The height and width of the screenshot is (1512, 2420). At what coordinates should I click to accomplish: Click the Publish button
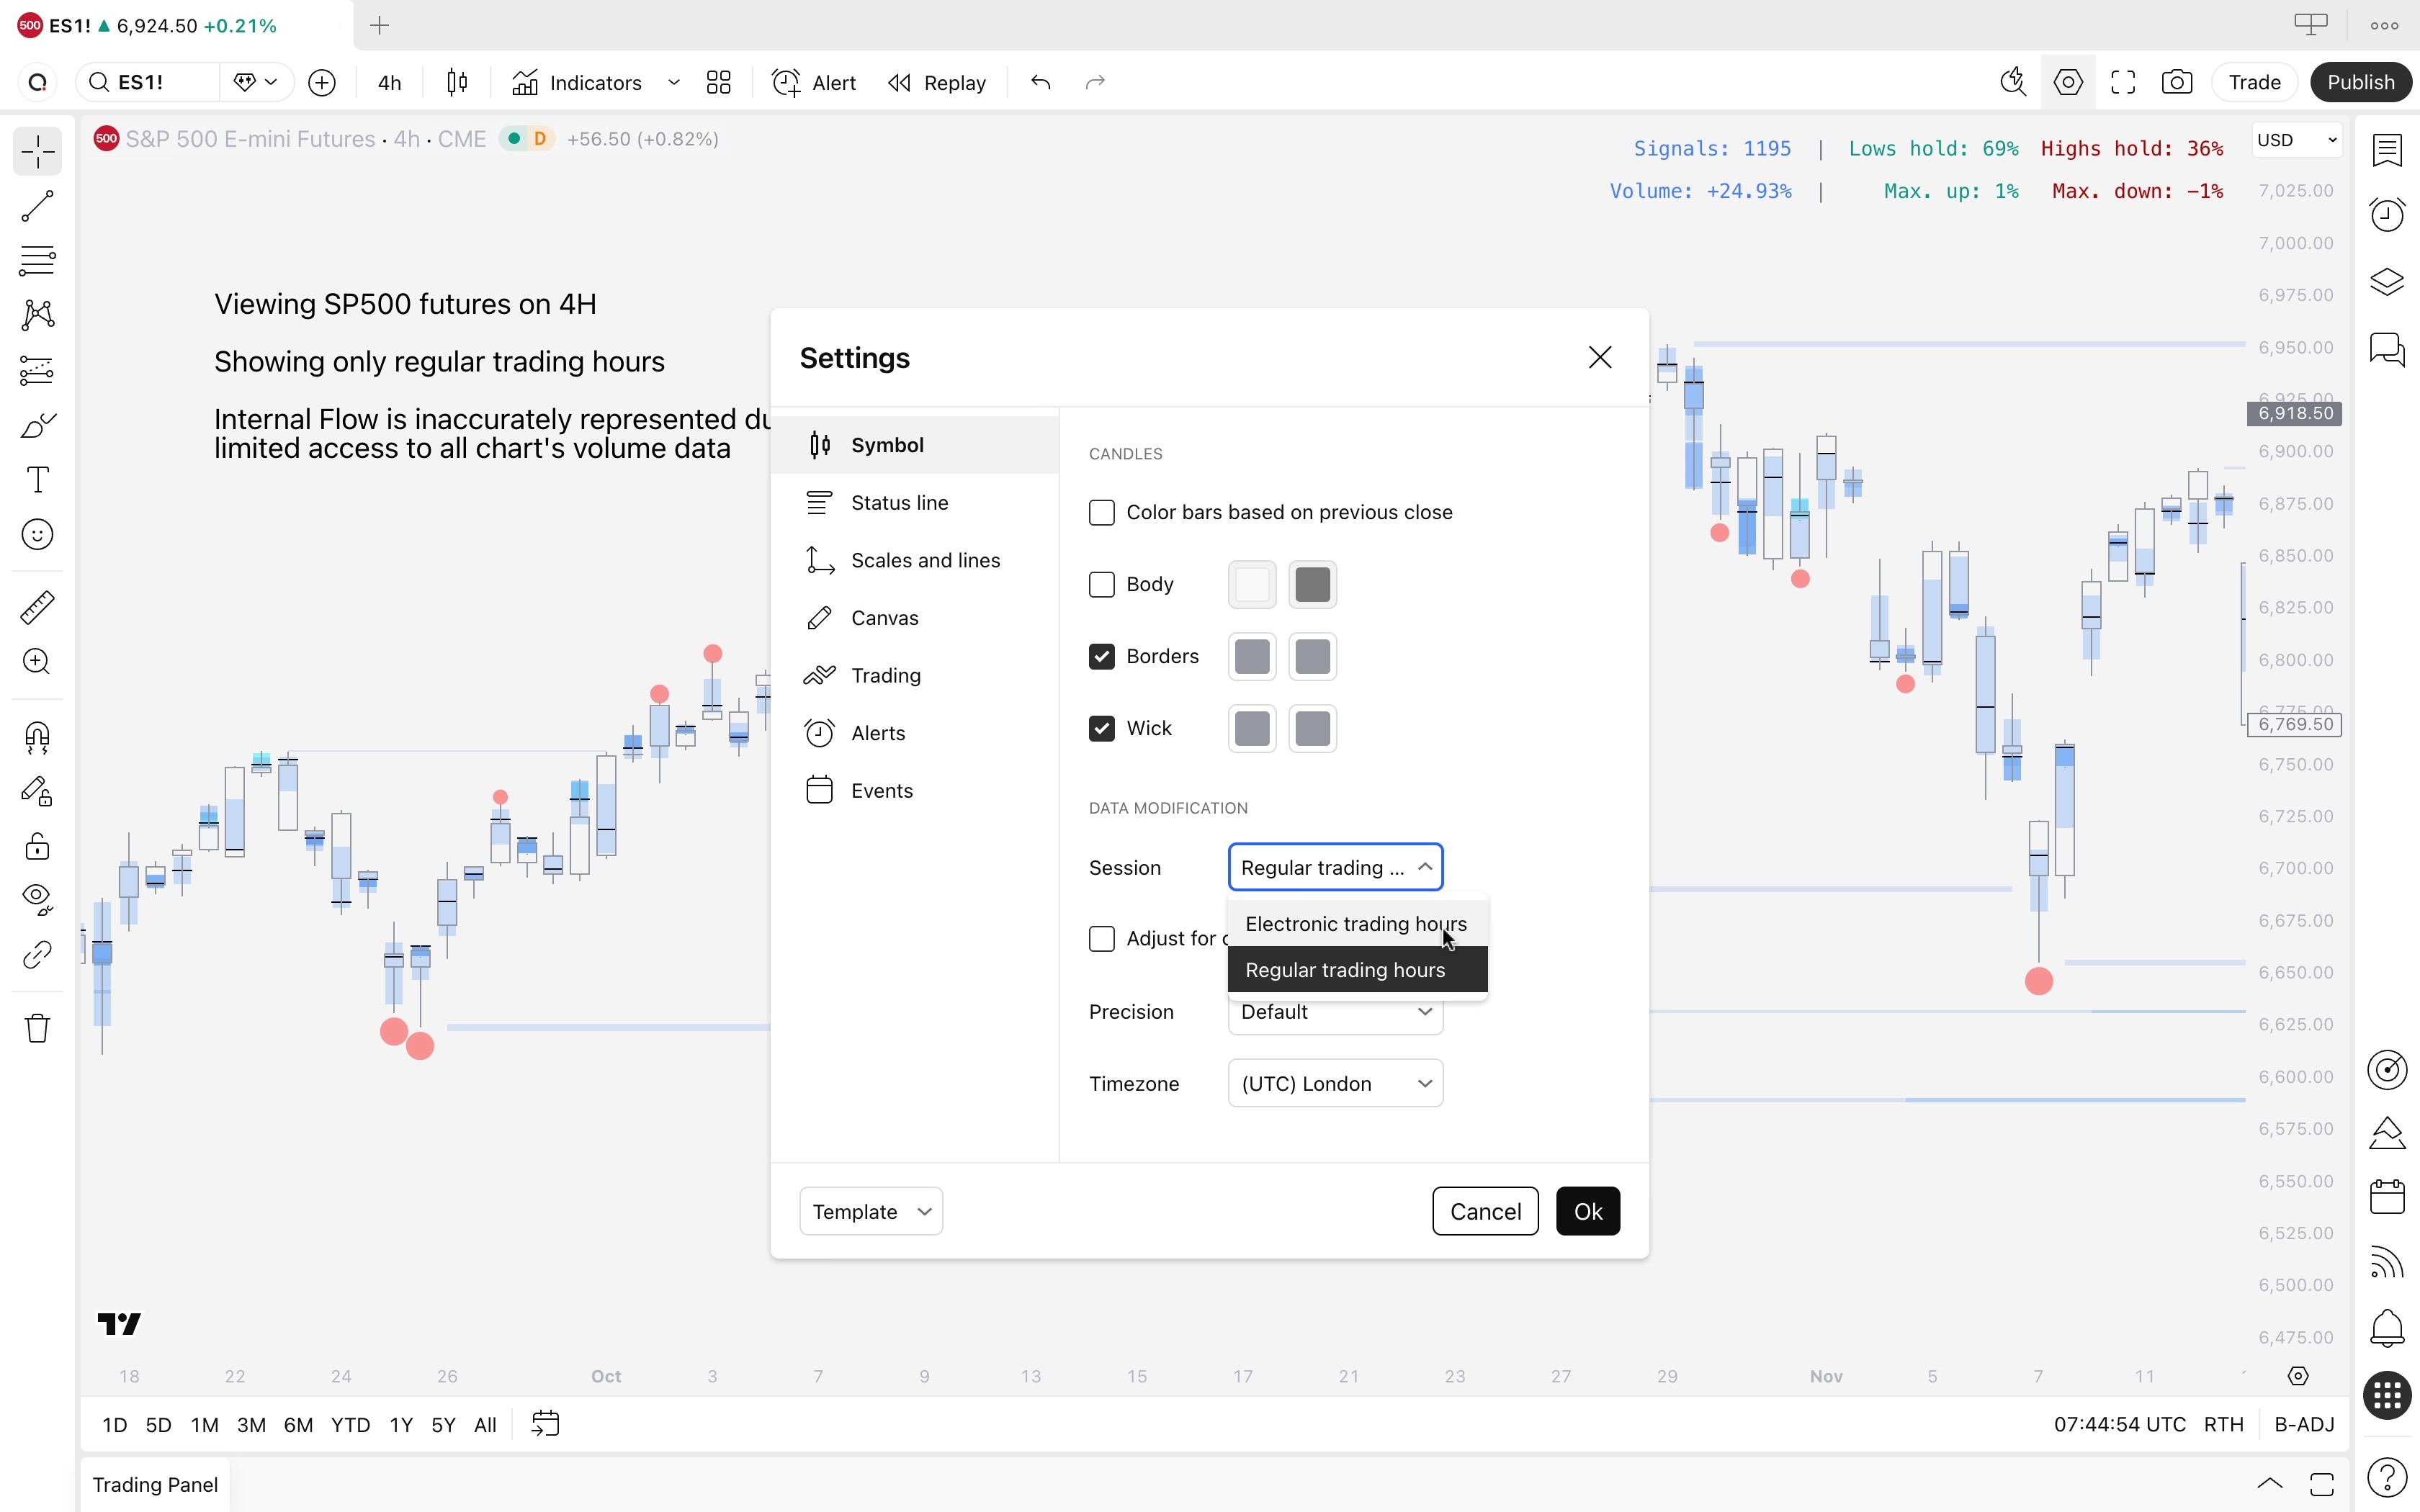tap(2361, 82)
